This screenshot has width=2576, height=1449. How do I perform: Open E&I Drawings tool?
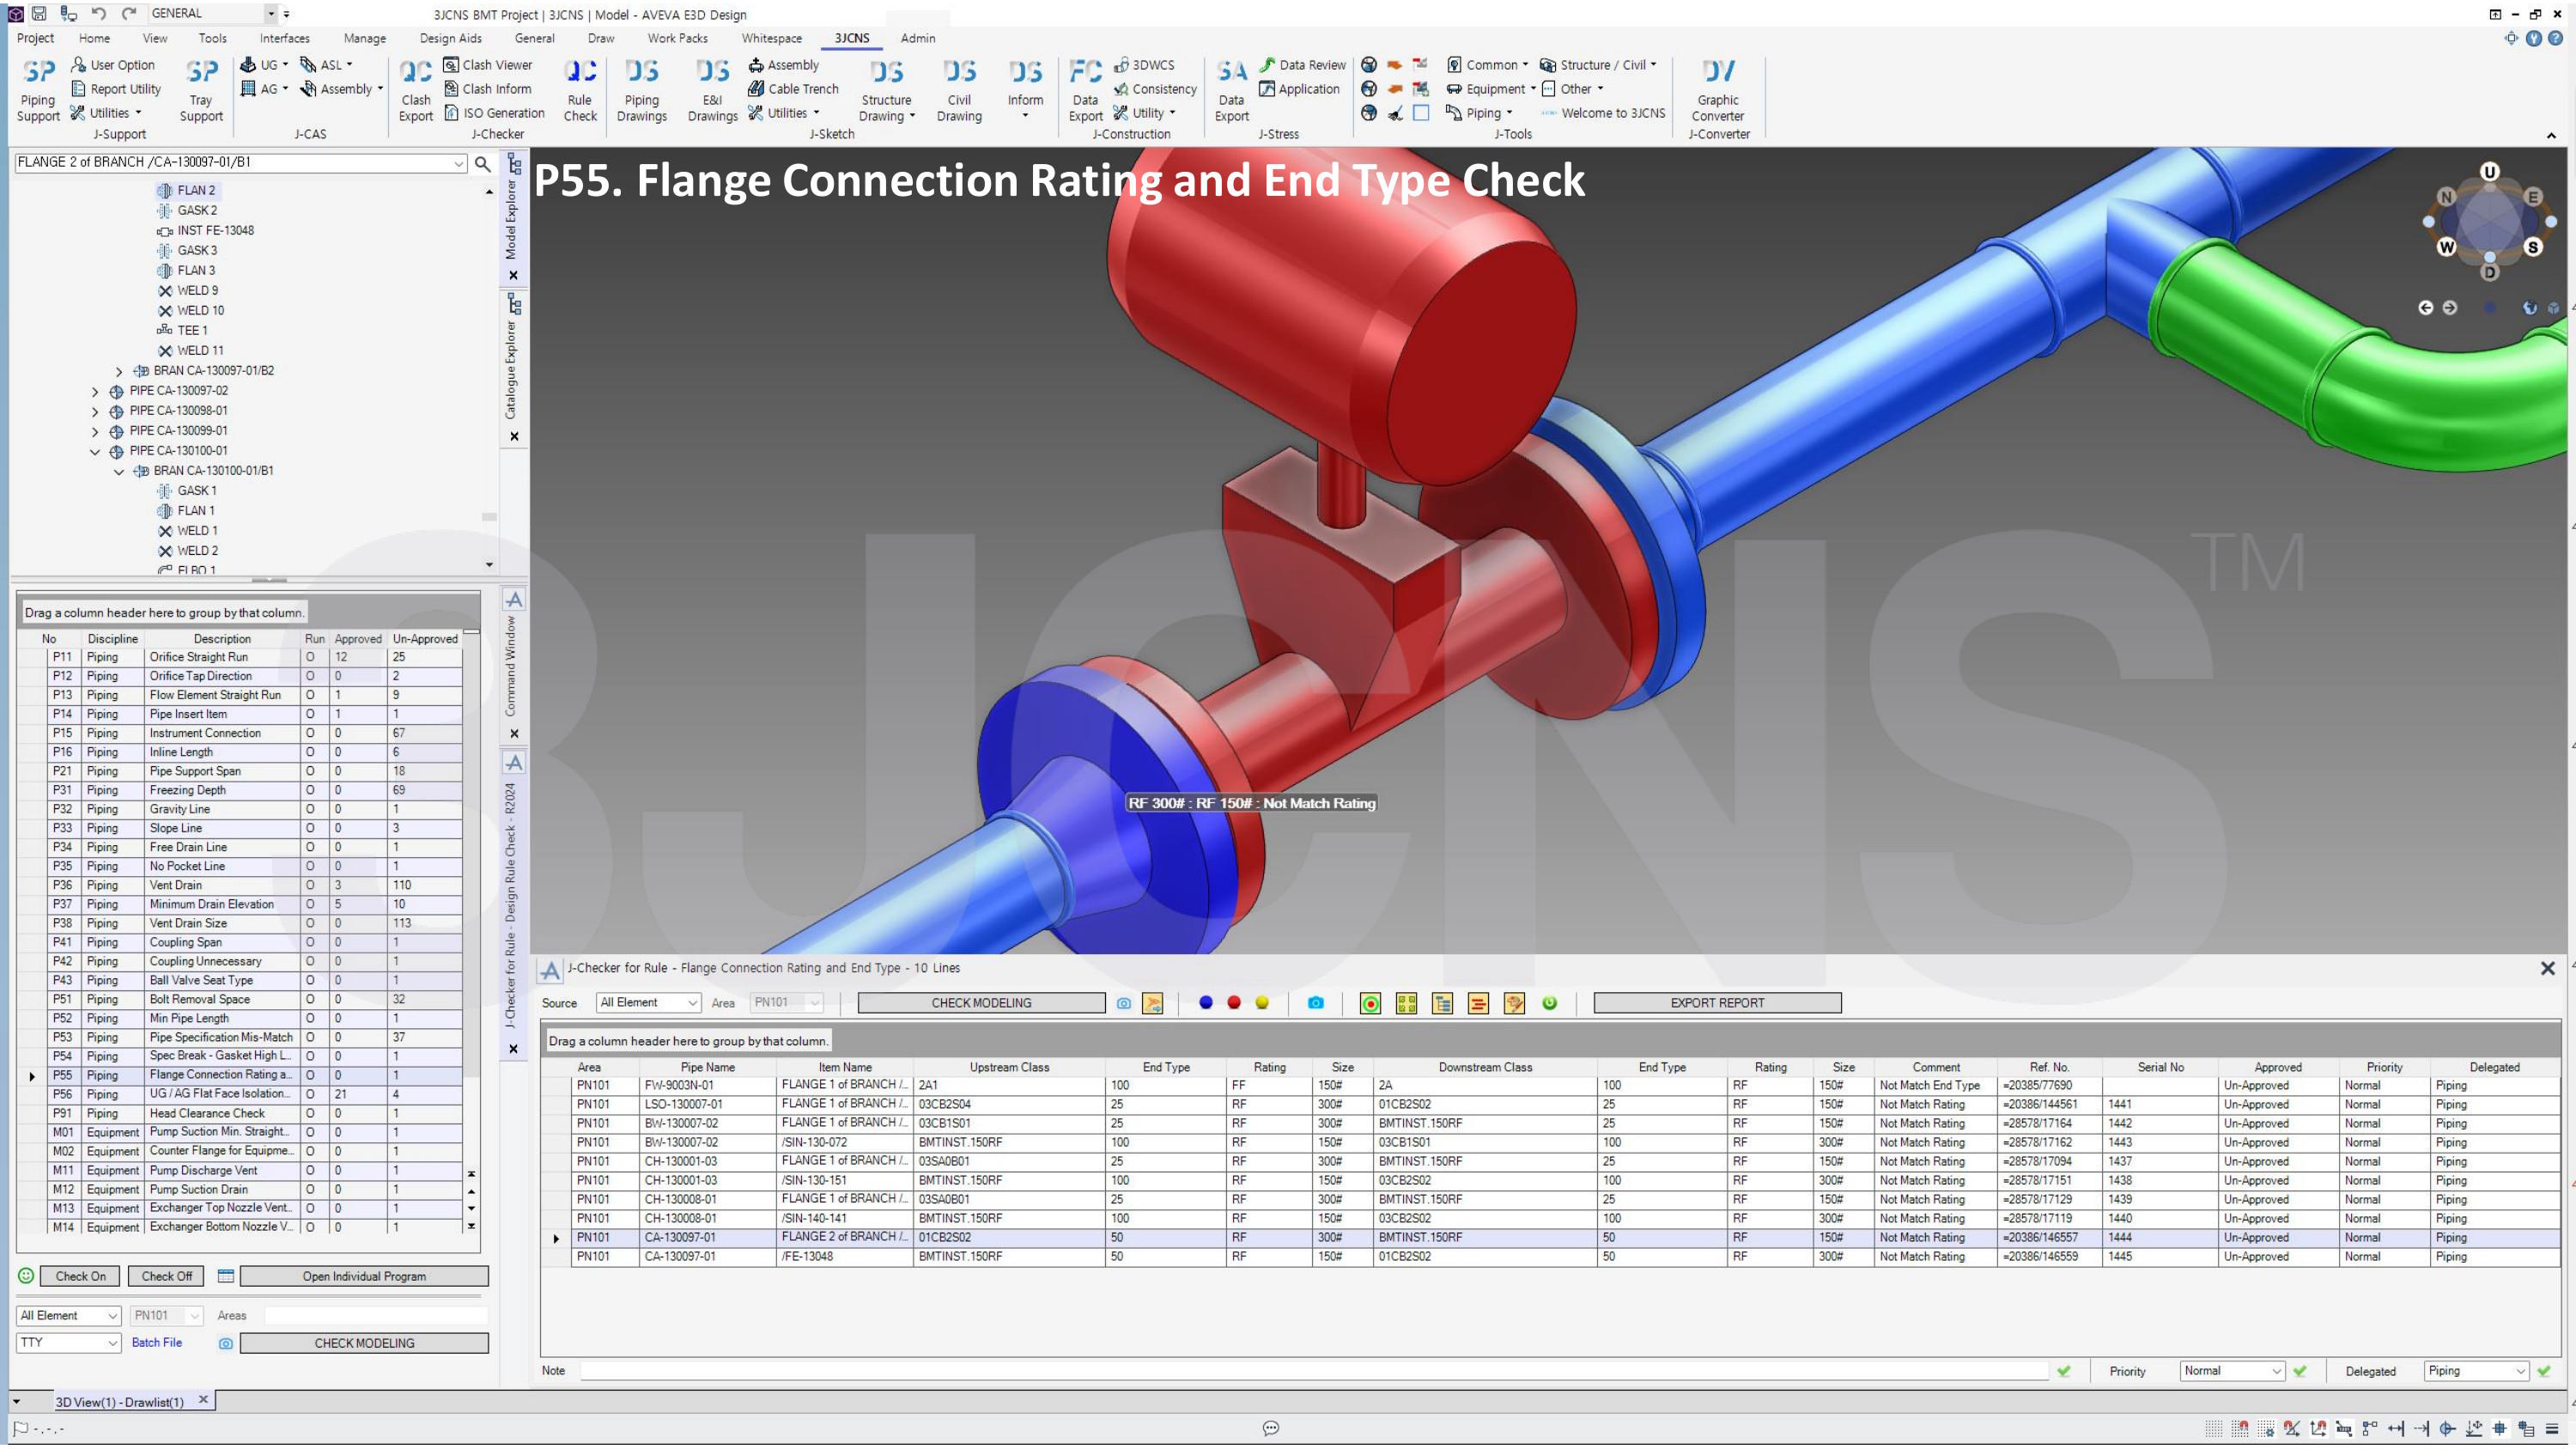(712, 90)
